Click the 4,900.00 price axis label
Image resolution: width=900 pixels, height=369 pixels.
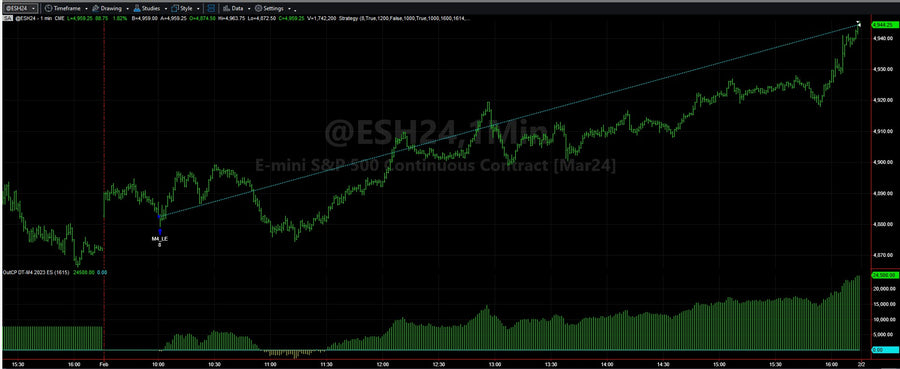pos(882,162)
